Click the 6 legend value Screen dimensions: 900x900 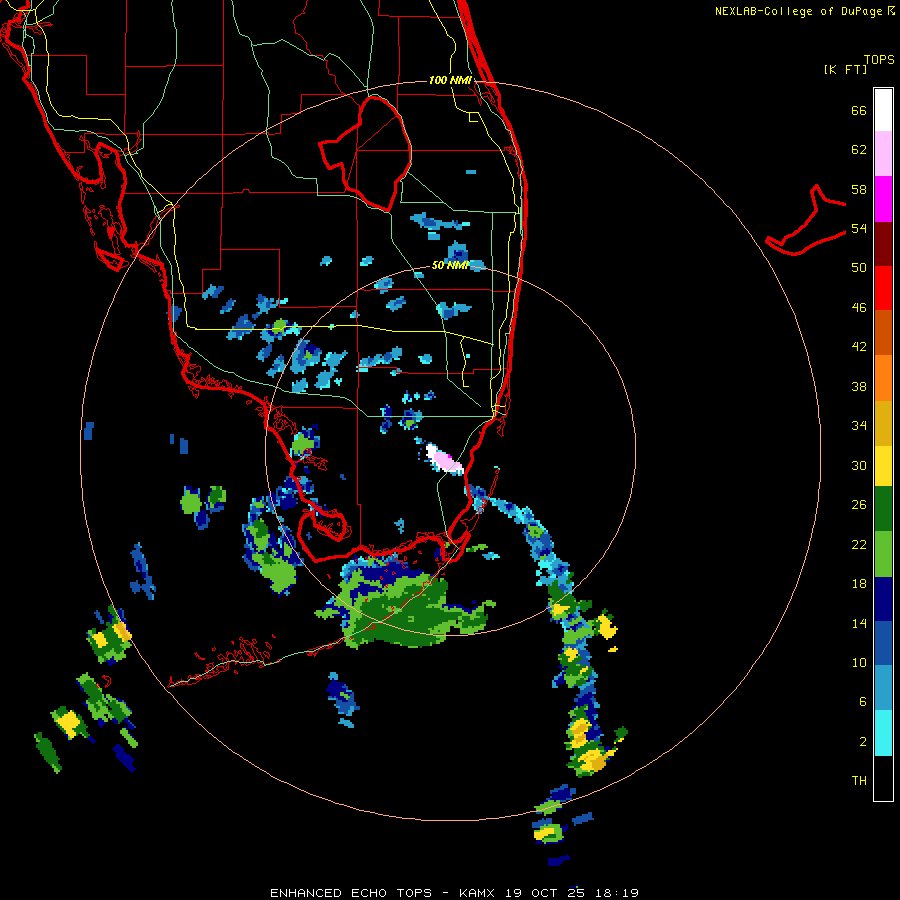click(x=863, y=701)
